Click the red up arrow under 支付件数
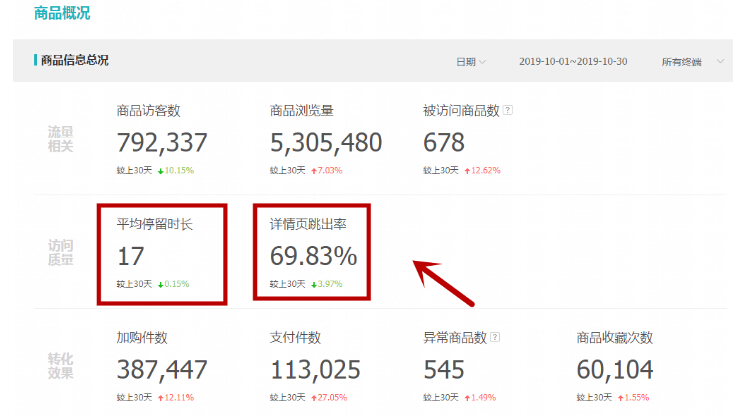 [x=311, y=398]
